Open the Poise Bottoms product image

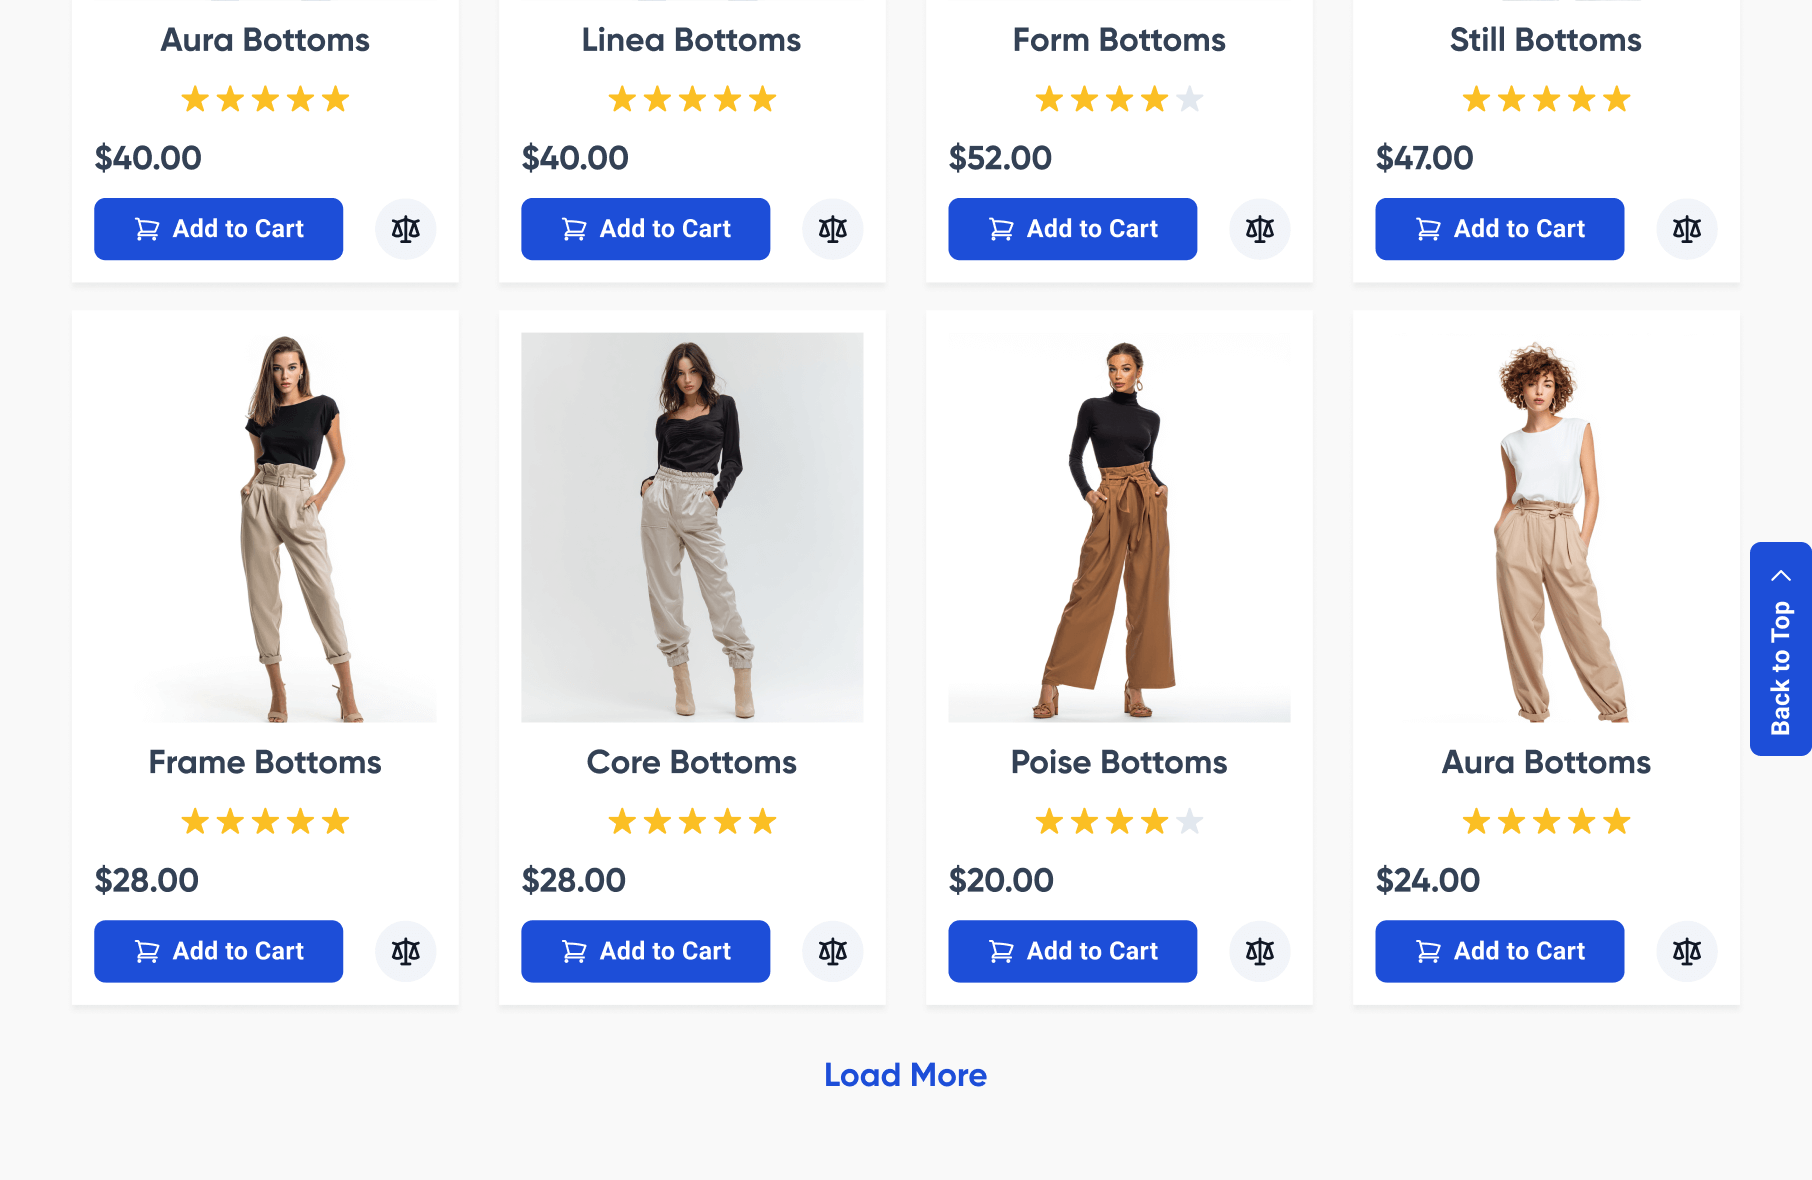click(1119, 527)
